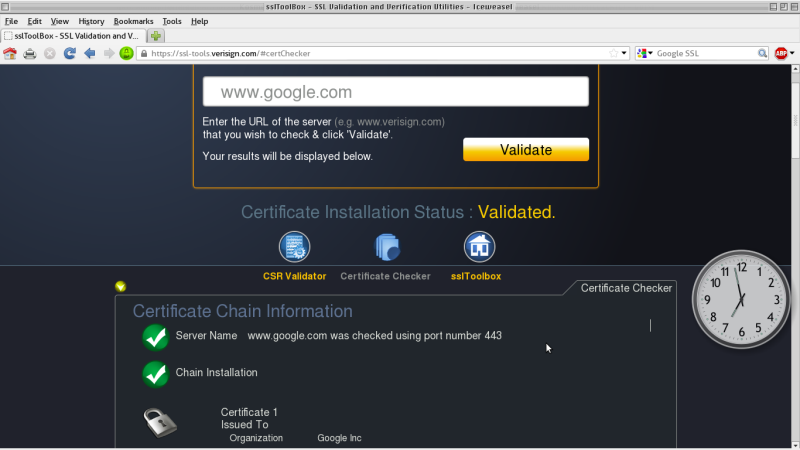Click the Certificate Checker link text

(385, 276)
